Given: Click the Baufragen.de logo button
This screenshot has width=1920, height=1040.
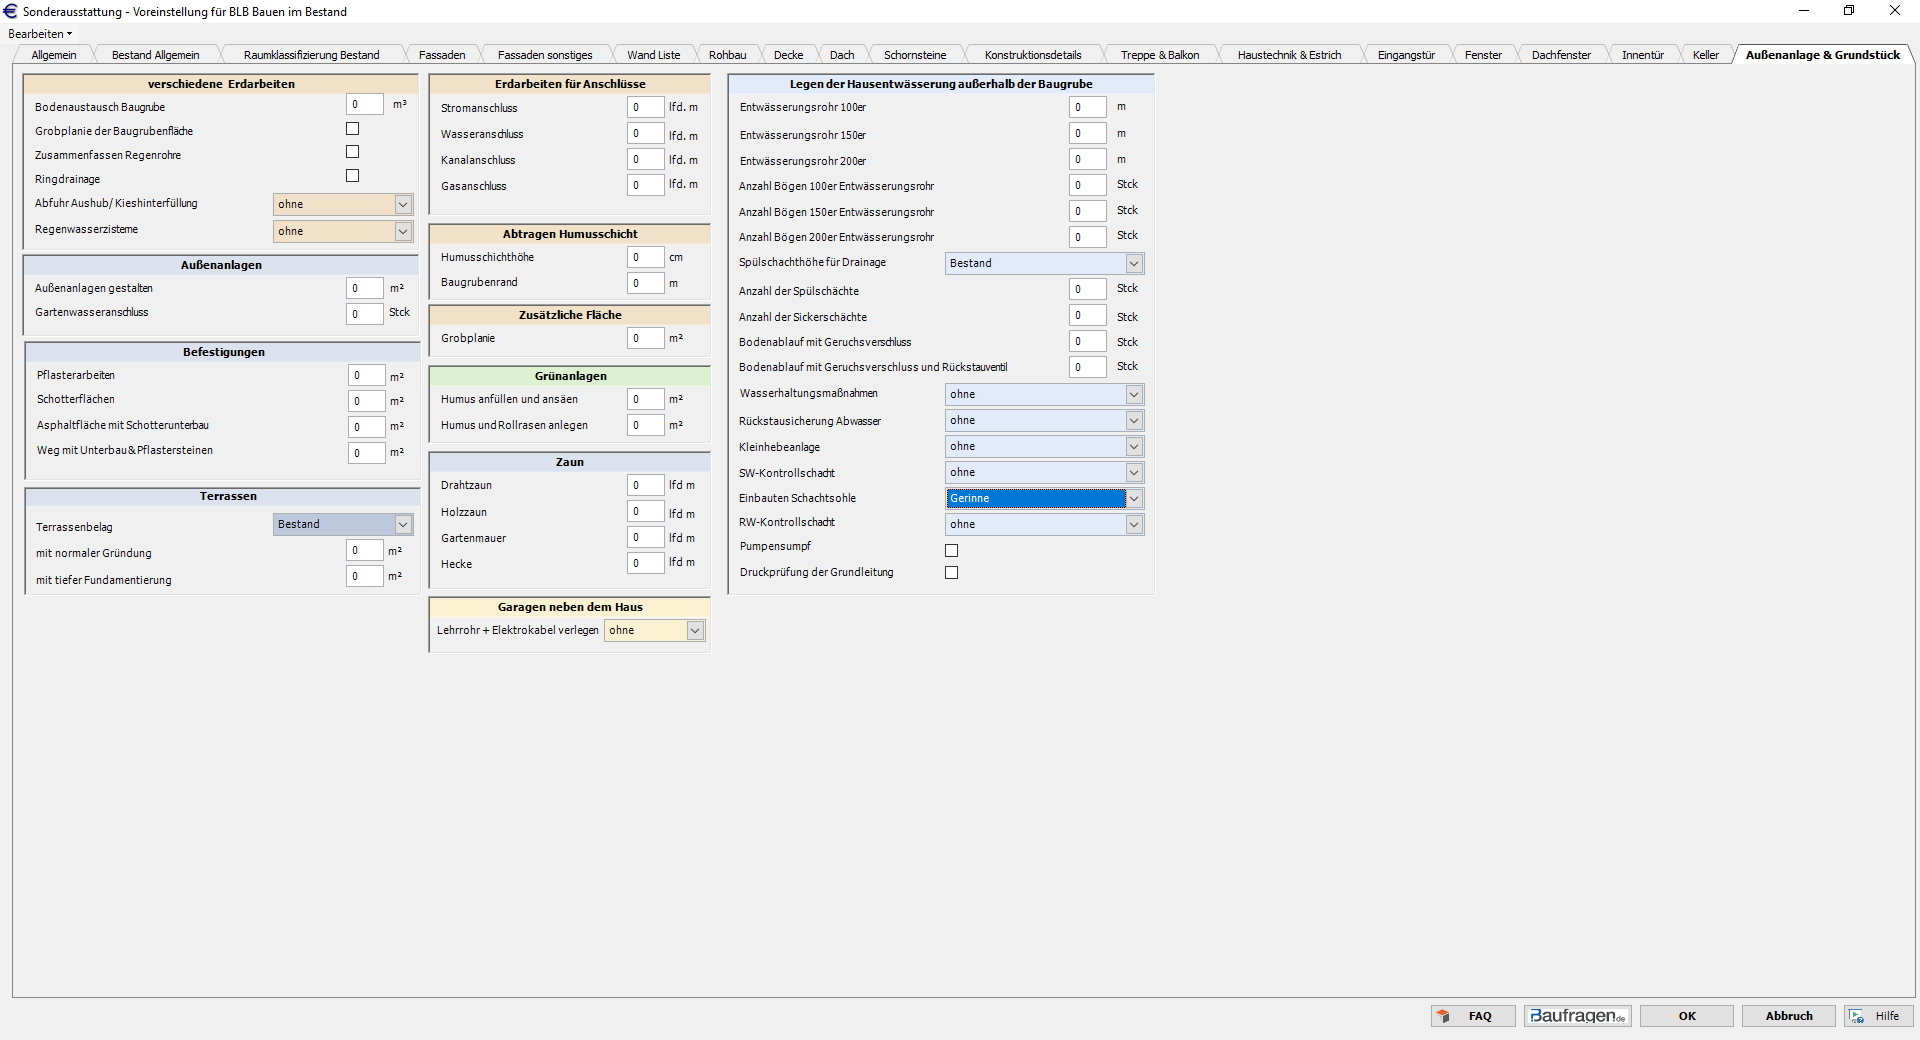Looking at the screenshot, I should coord(1577,1016).
